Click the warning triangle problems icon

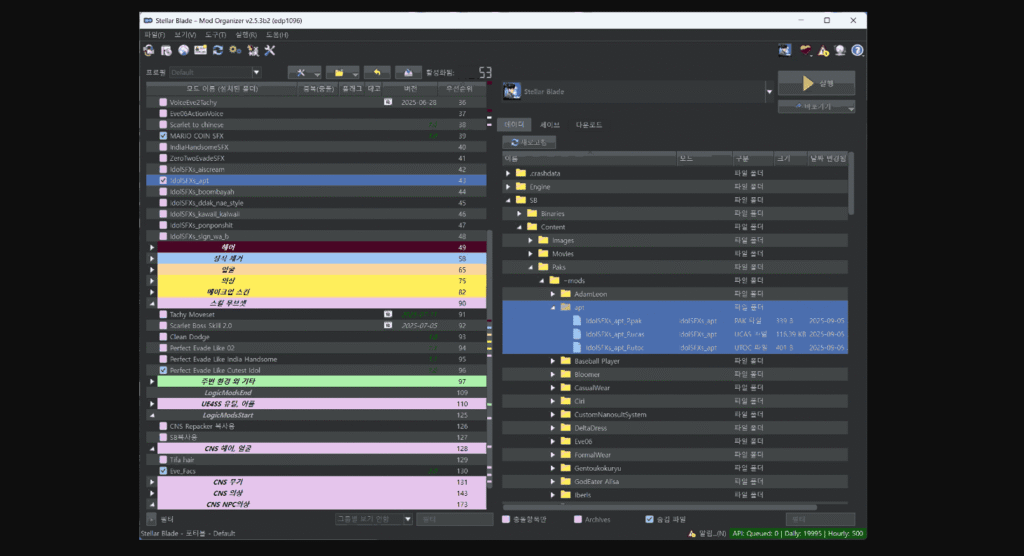click(x=823, y=50)
